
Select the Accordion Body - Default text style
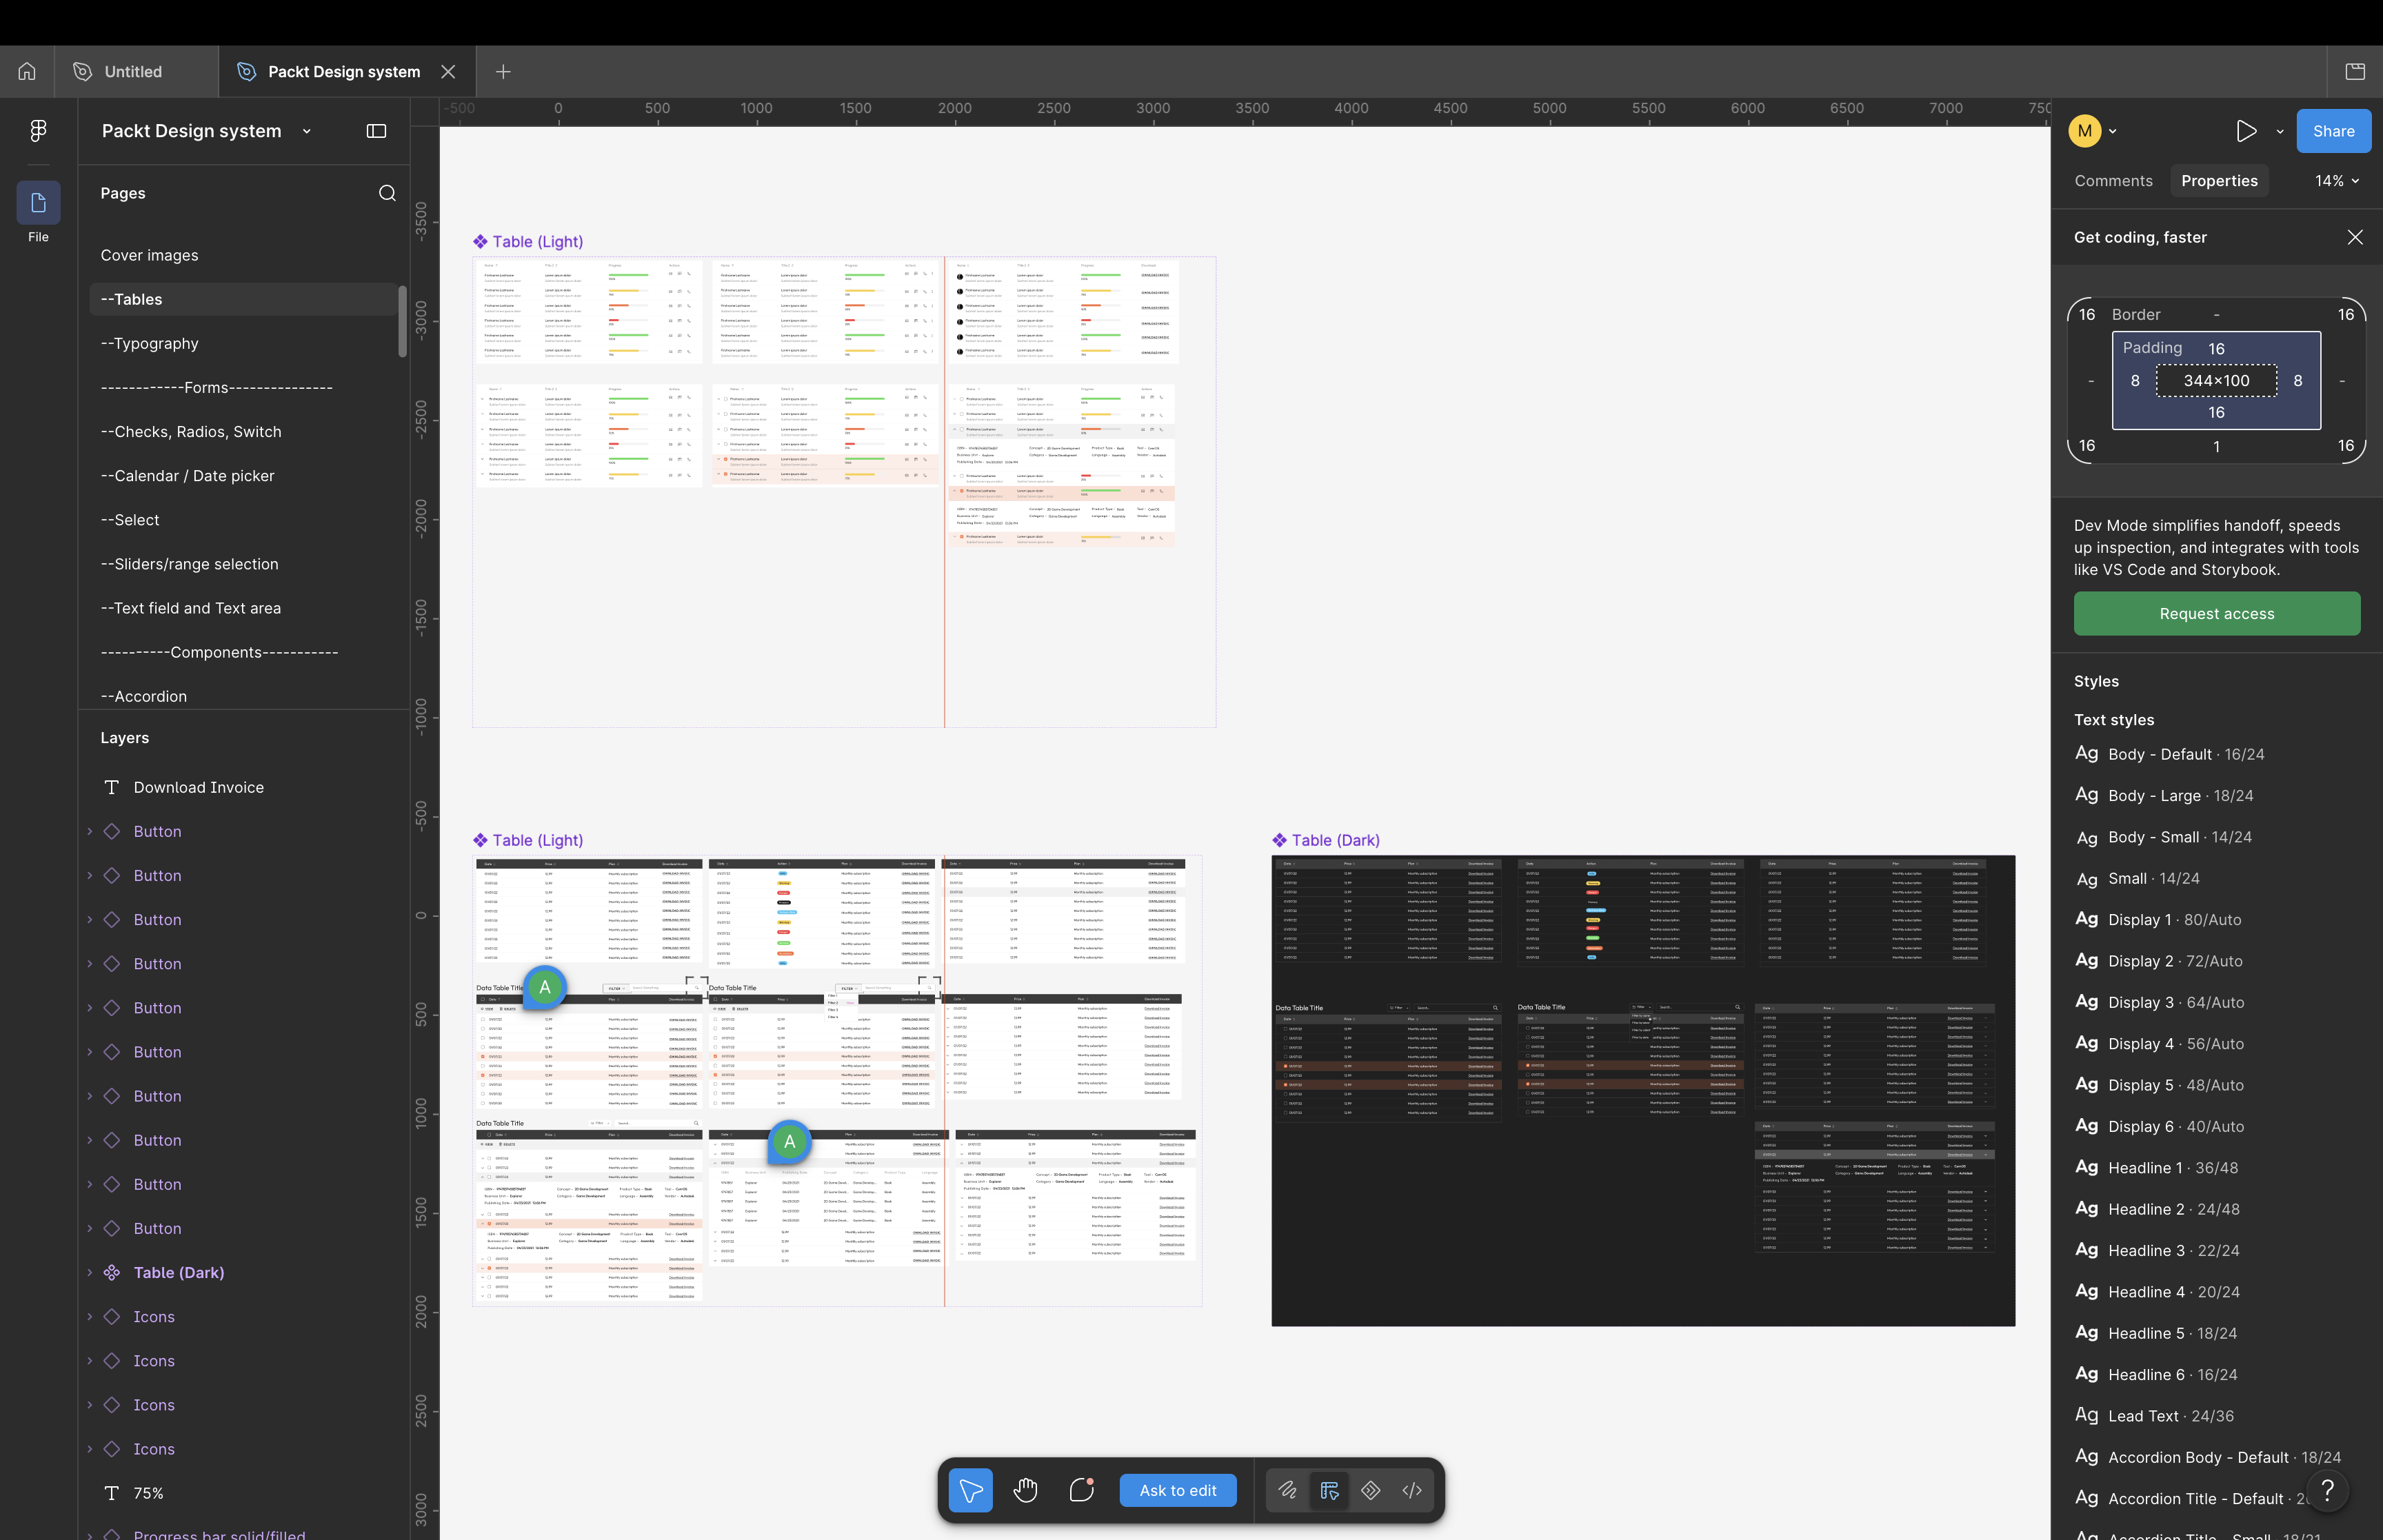pyautogui.click(x=2207, y=1457)
